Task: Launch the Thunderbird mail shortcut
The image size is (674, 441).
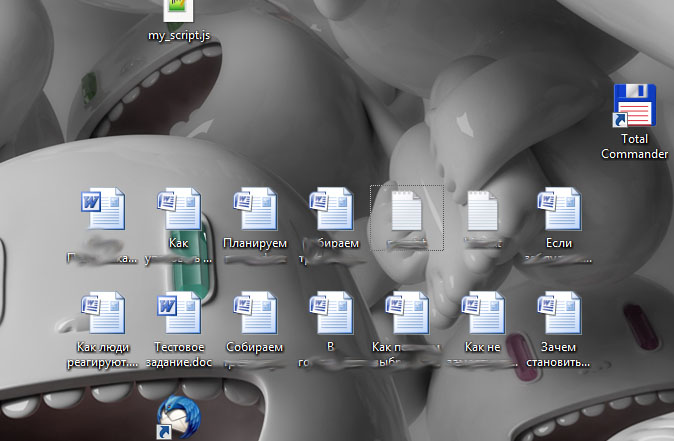Action: (x=178, y=417)
